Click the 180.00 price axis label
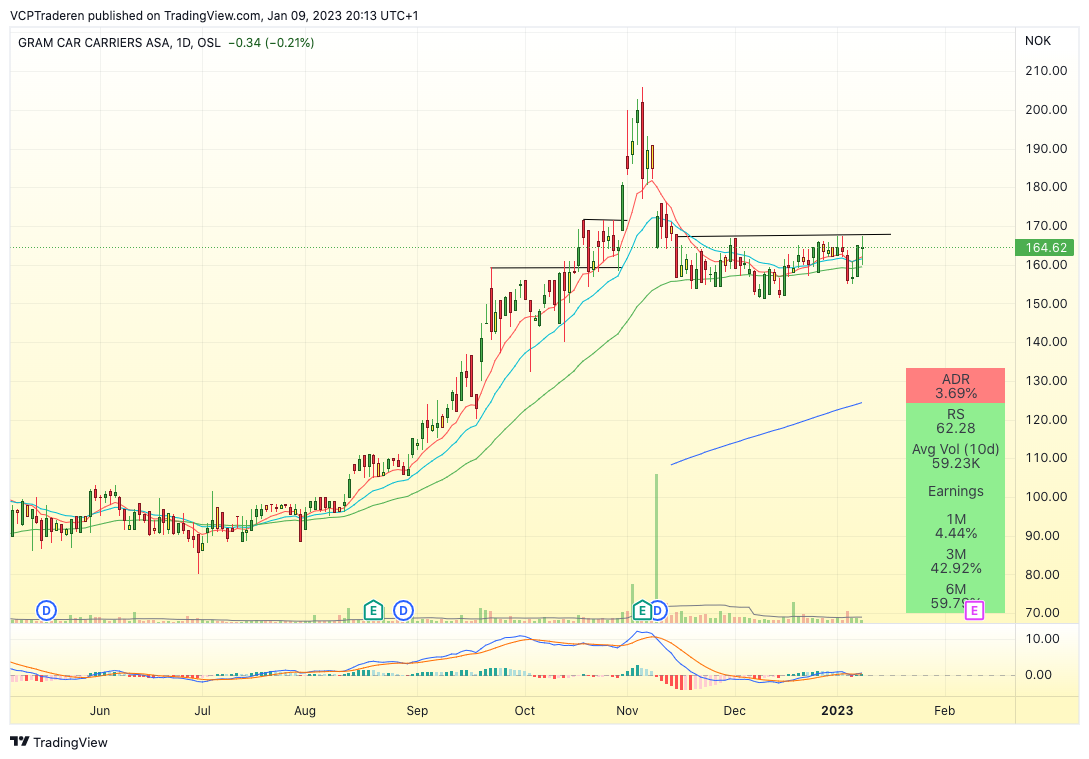1089x759 pixels. pyautogui.click(x=1046, y=187)
